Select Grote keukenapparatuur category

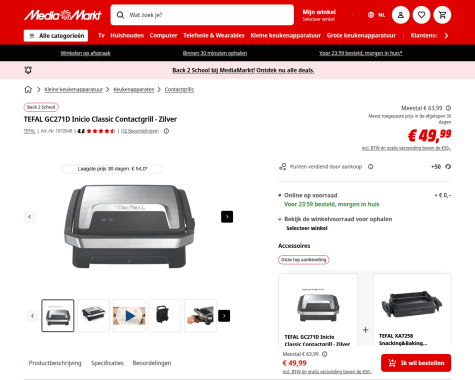click(361, 36)
